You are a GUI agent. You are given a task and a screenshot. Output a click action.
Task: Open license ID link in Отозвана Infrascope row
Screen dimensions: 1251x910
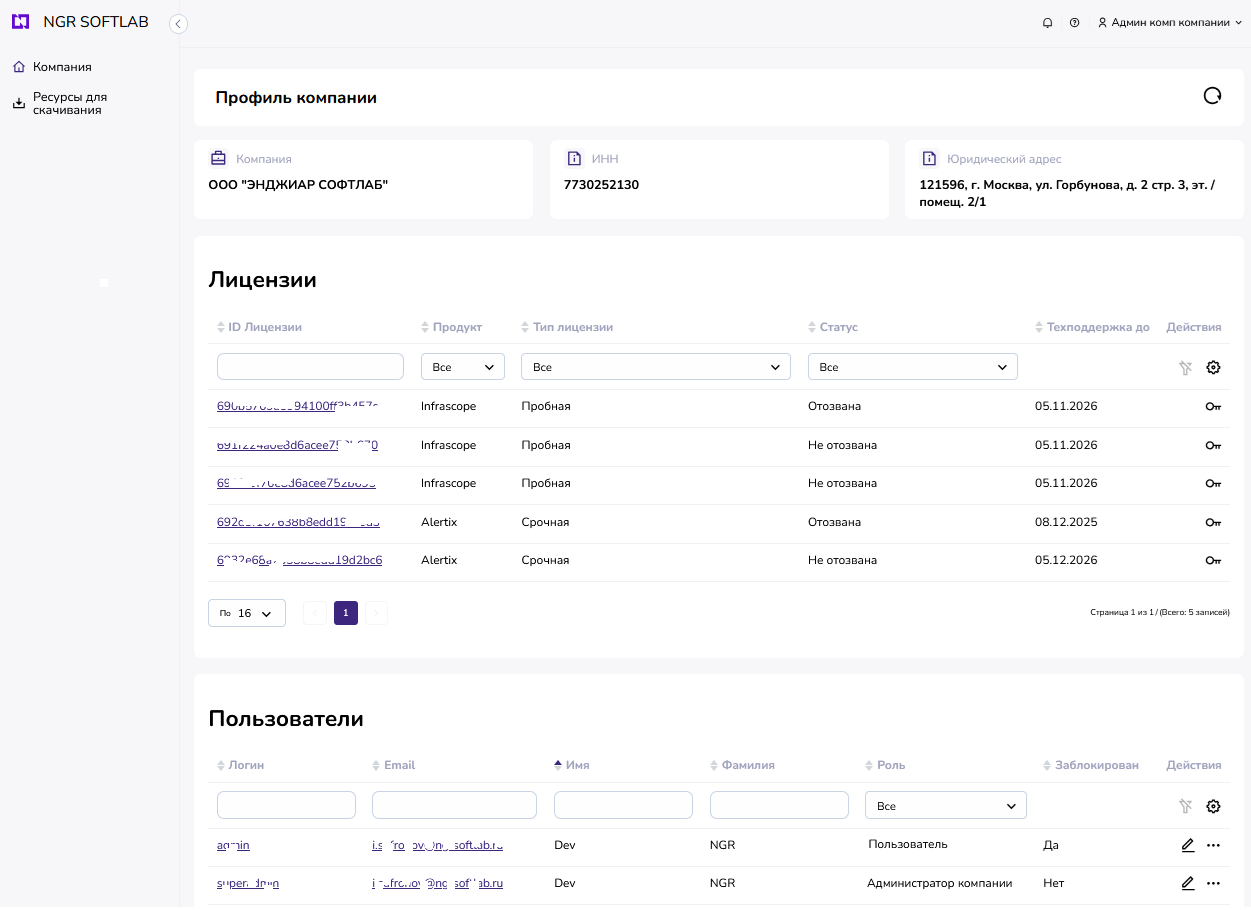298,406
